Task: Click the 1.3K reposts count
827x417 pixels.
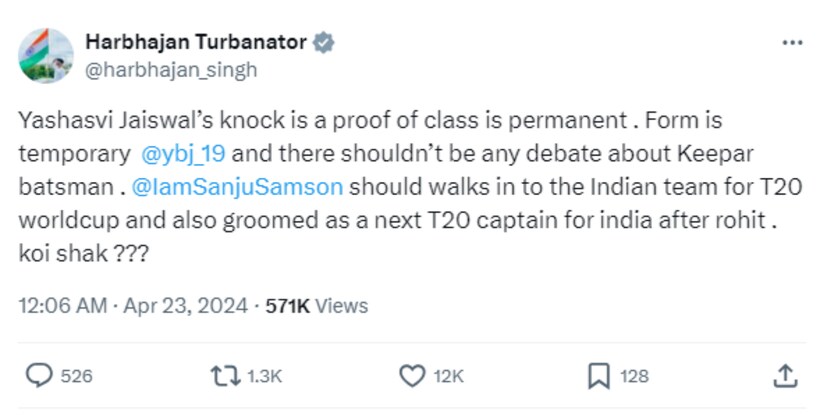Action: [x=264, y=376]
